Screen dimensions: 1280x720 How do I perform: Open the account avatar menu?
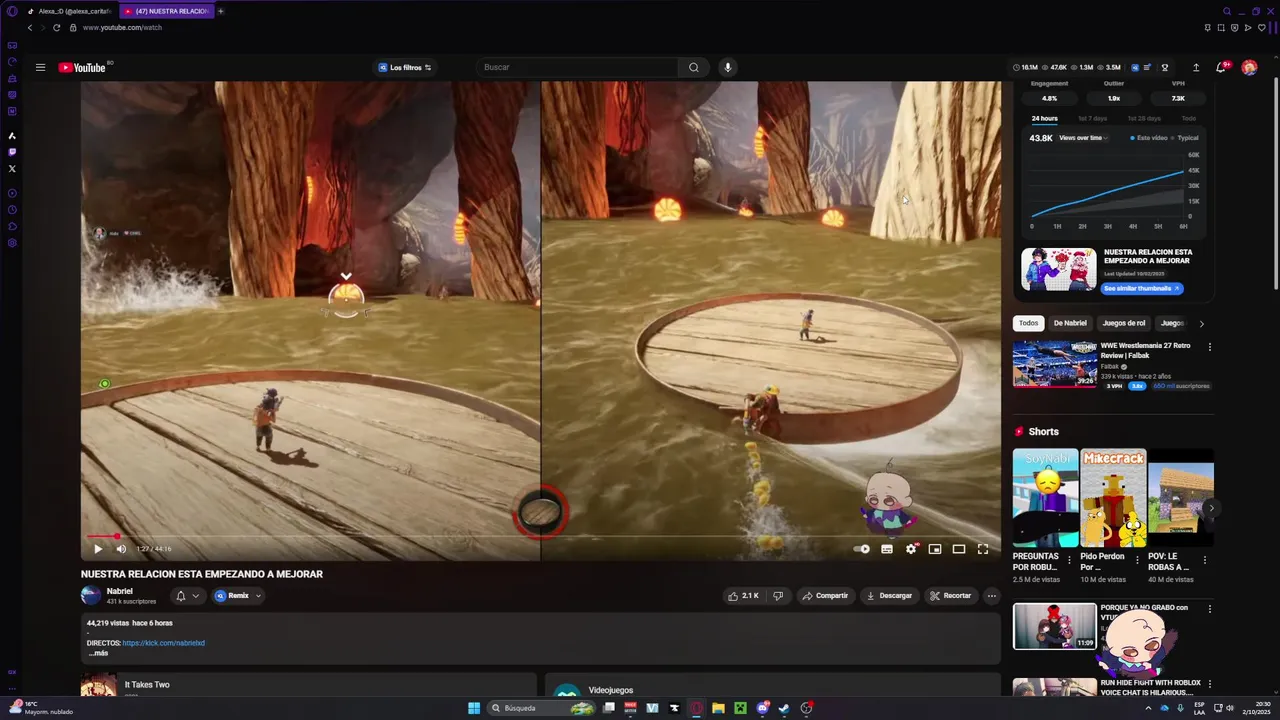pos(1249,68)
